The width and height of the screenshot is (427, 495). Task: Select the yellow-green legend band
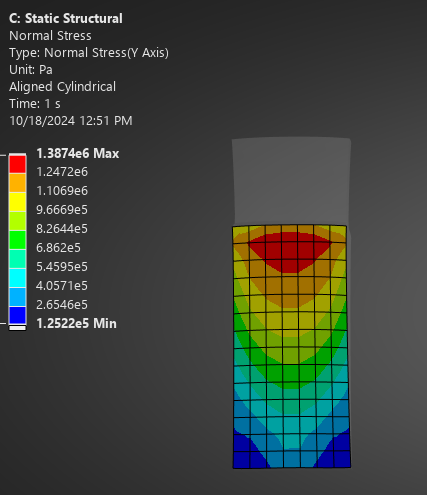[x=17, y=221]
